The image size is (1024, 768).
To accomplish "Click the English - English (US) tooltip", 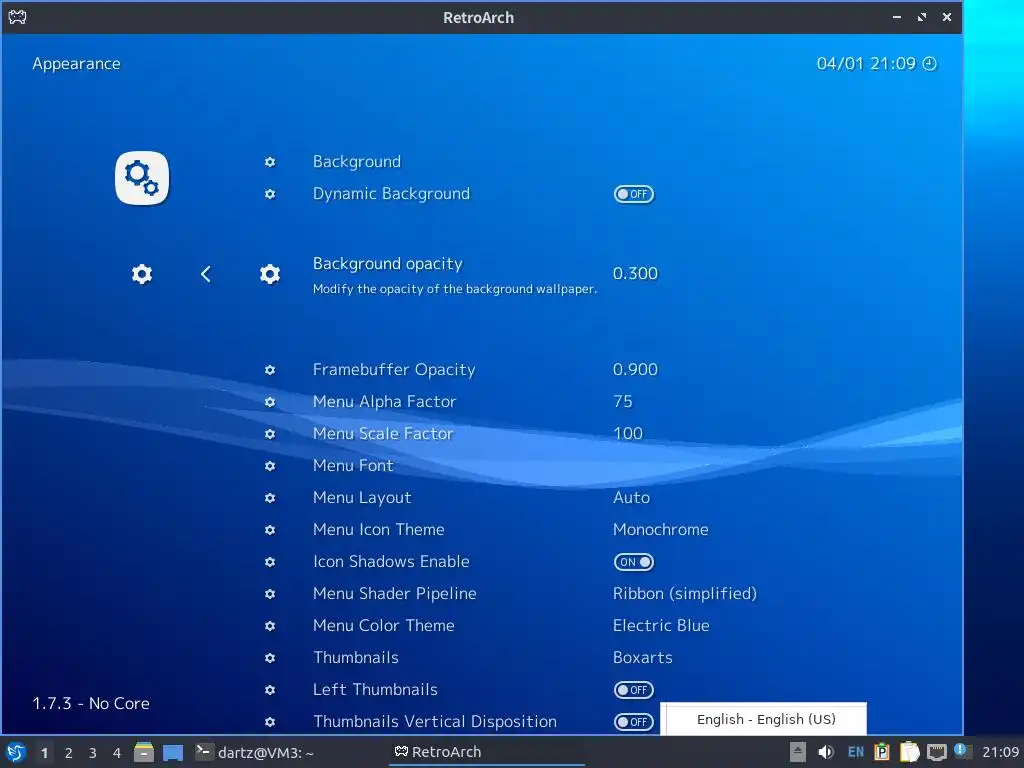I will 763,719.
